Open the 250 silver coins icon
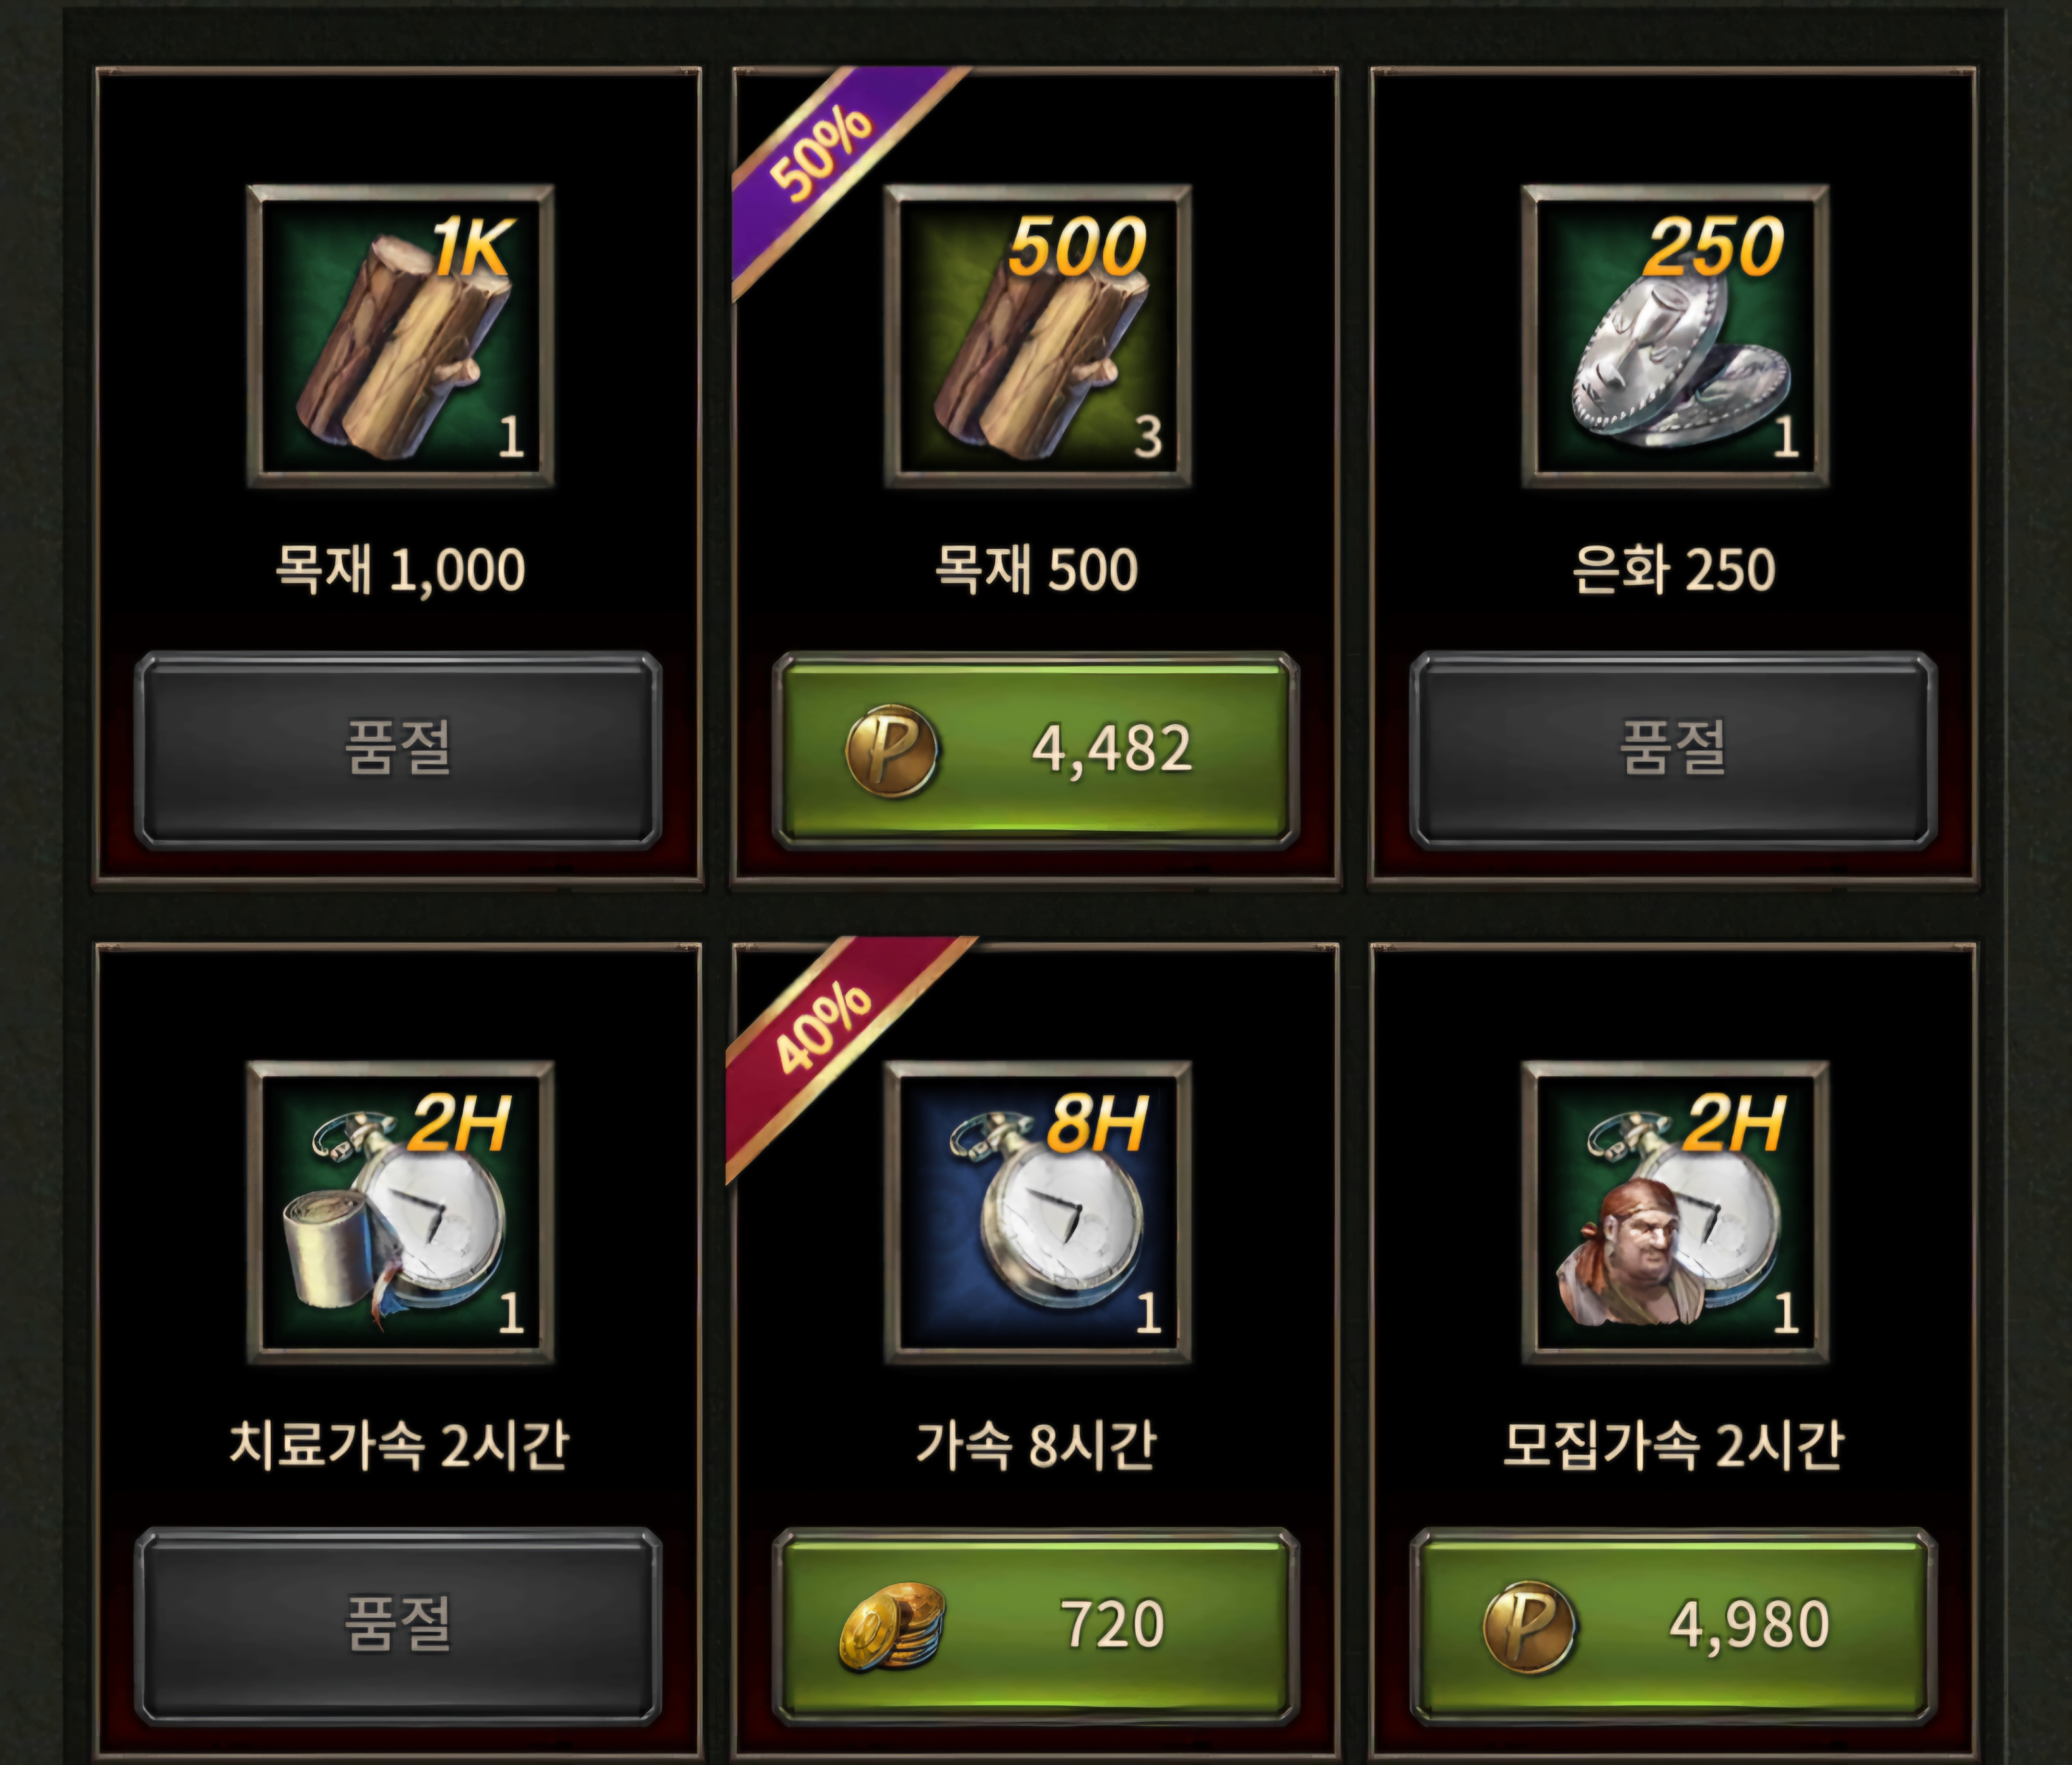Image resolution: width=2072 pixels, height=1765 pixels. 1675,336
